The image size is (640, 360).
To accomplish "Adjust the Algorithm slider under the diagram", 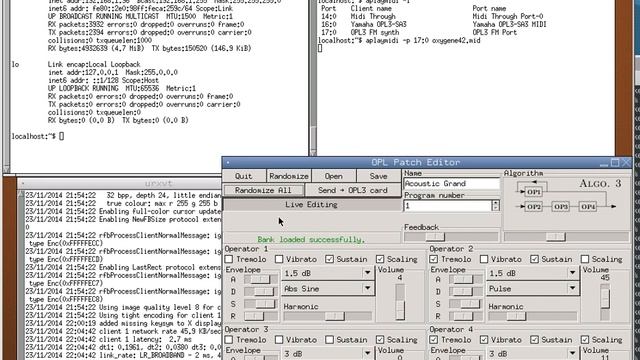I will (566, 237).
